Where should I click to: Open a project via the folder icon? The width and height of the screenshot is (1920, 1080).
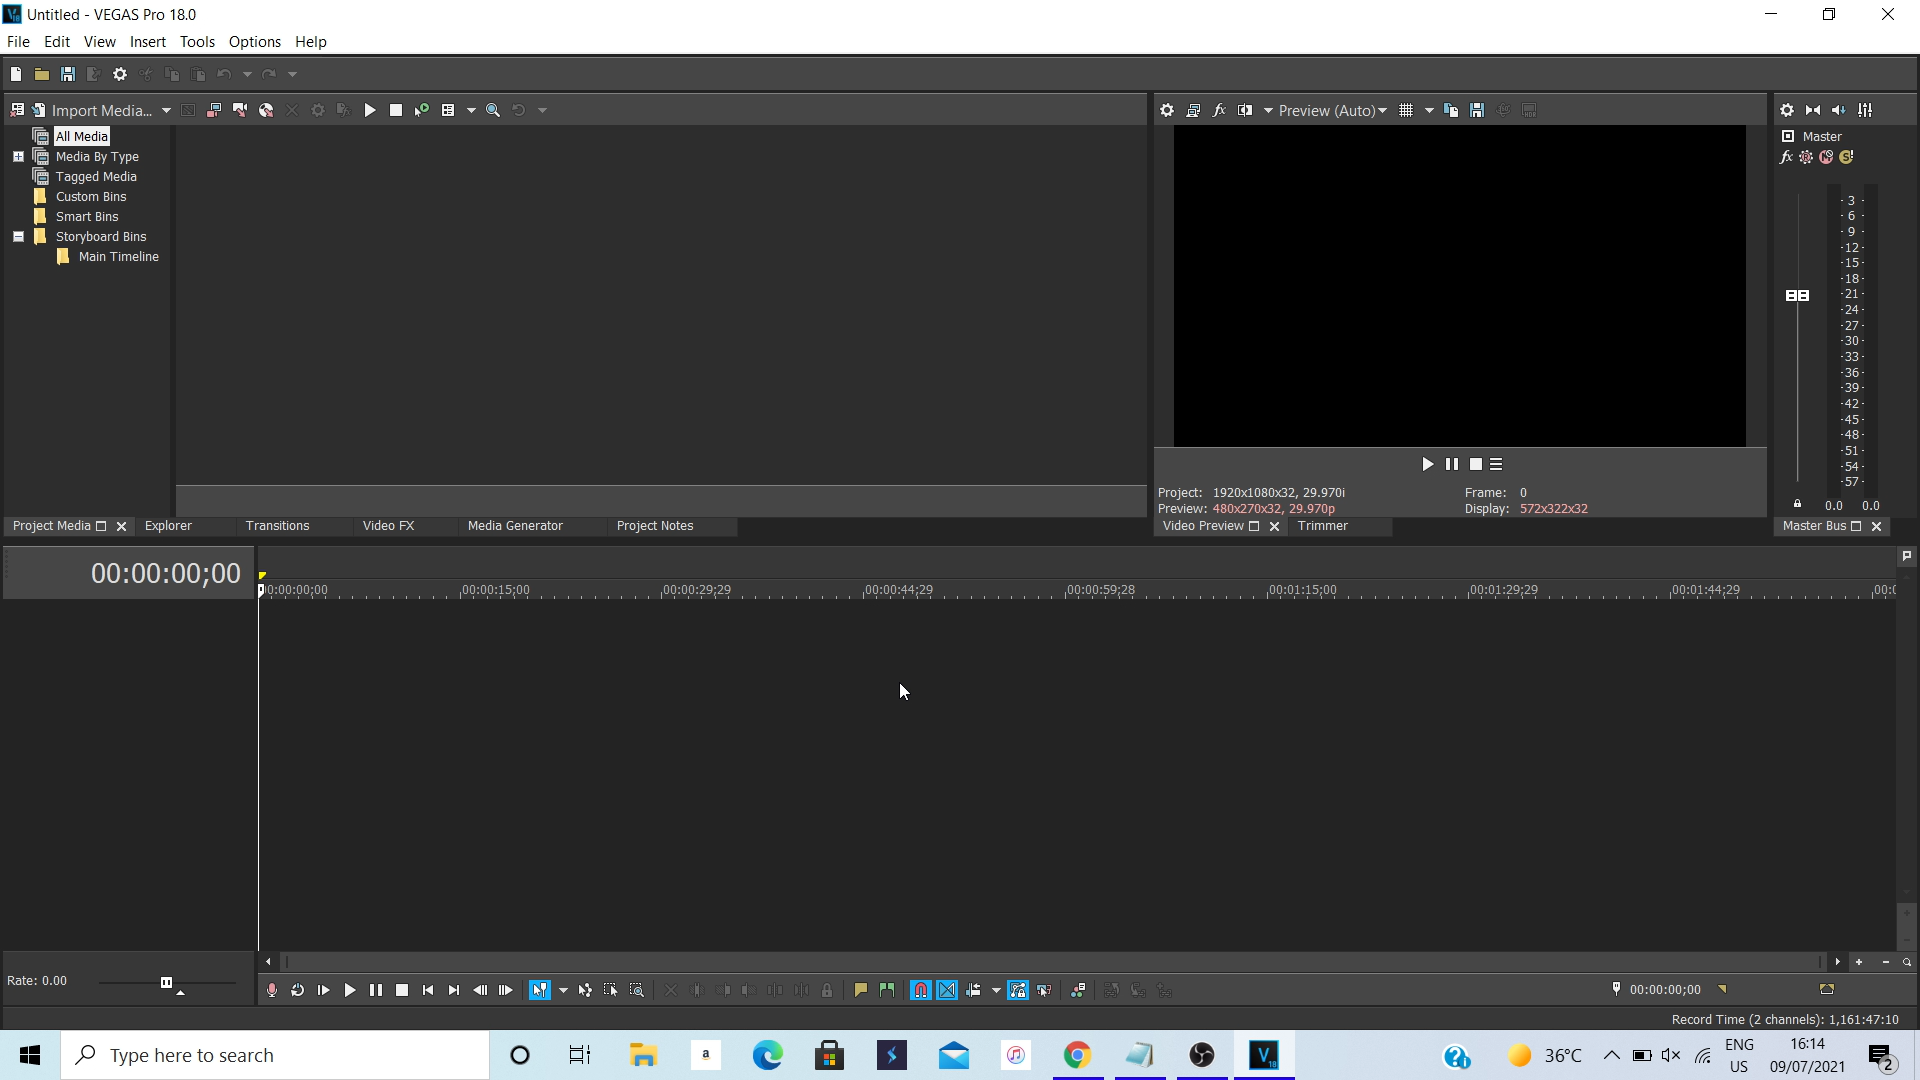[42, 74]
